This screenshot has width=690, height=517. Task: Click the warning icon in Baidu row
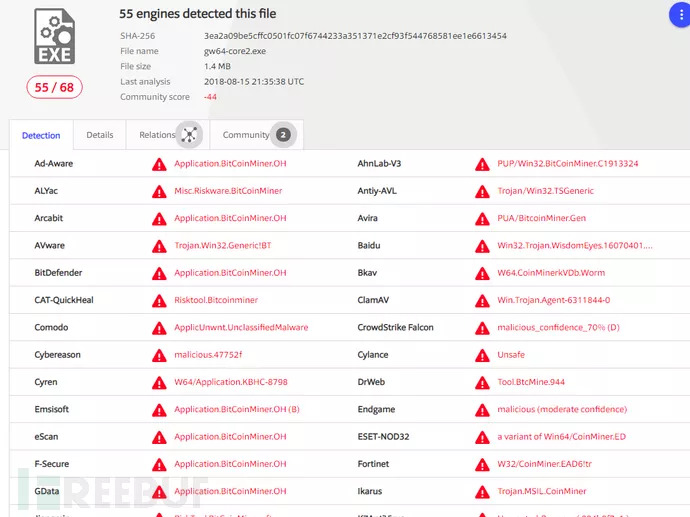tap(482, 246)
